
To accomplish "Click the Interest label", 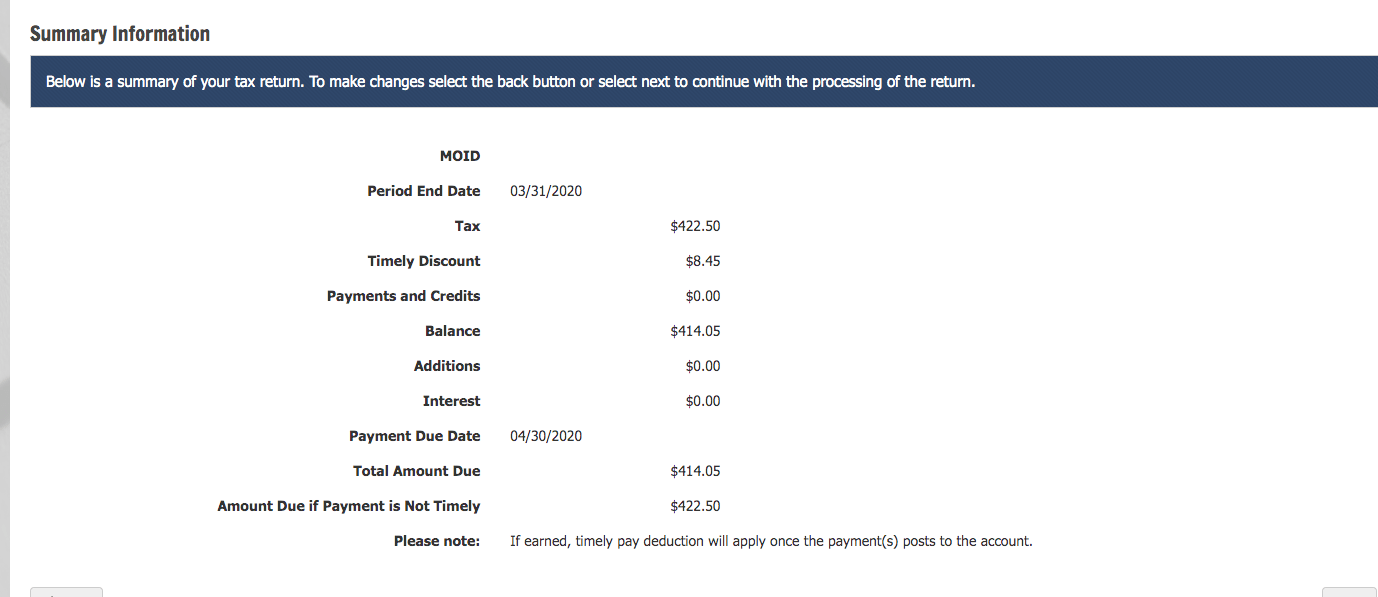I will tap(452, 400).
